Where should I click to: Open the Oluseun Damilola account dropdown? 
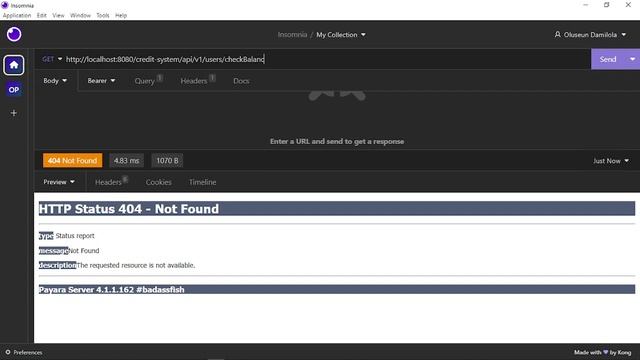click(590, 35)
